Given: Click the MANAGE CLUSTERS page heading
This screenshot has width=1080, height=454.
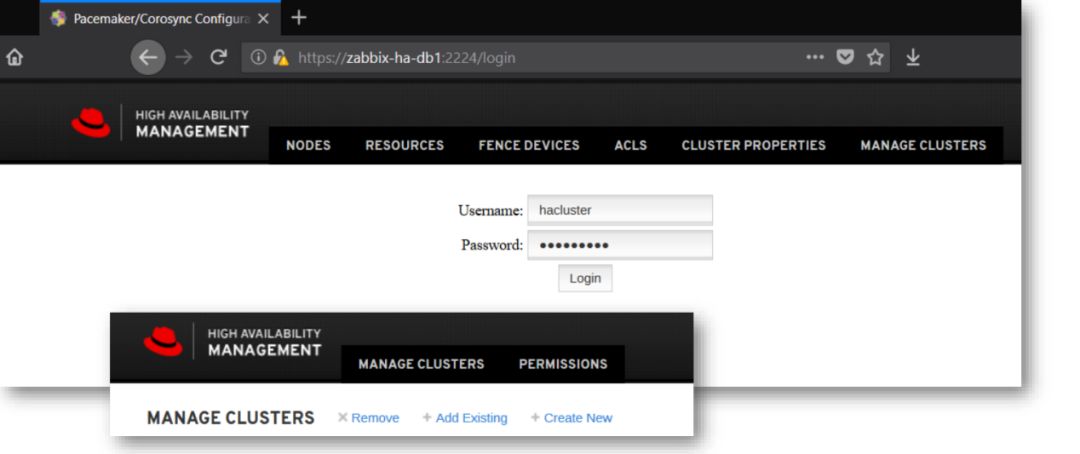Looking at the screenshot, I should click(231, 417).
